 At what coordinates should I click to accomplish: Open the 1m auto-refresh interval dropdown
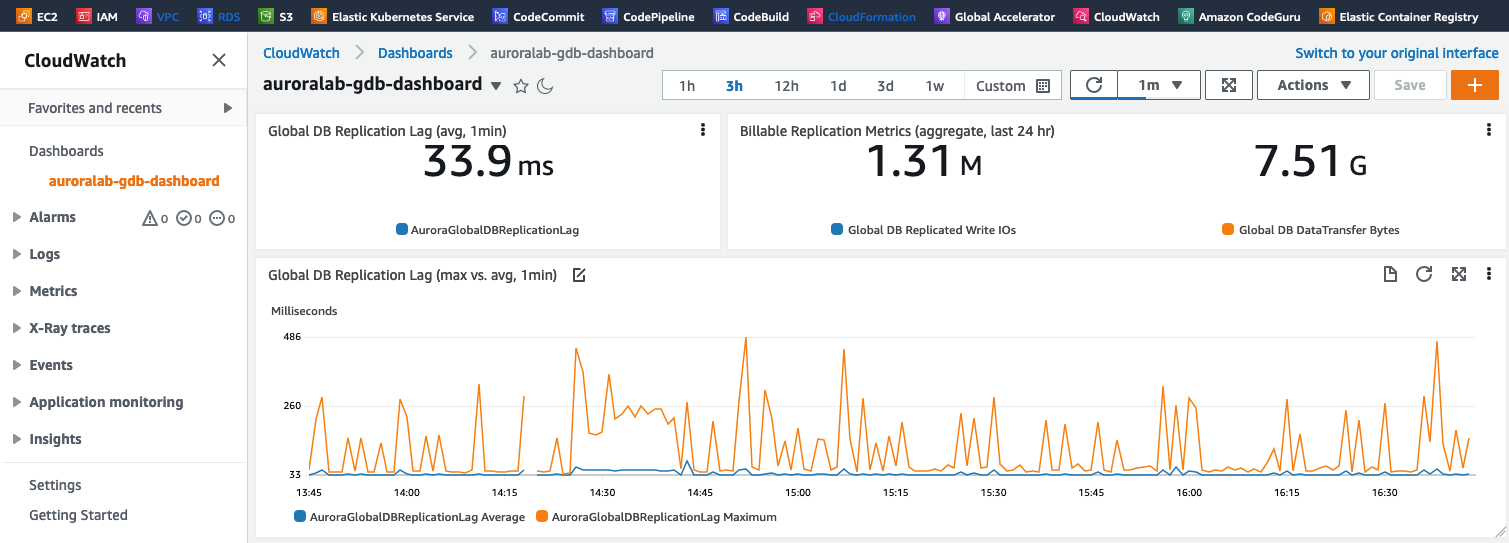click(x=1160, y=85)
